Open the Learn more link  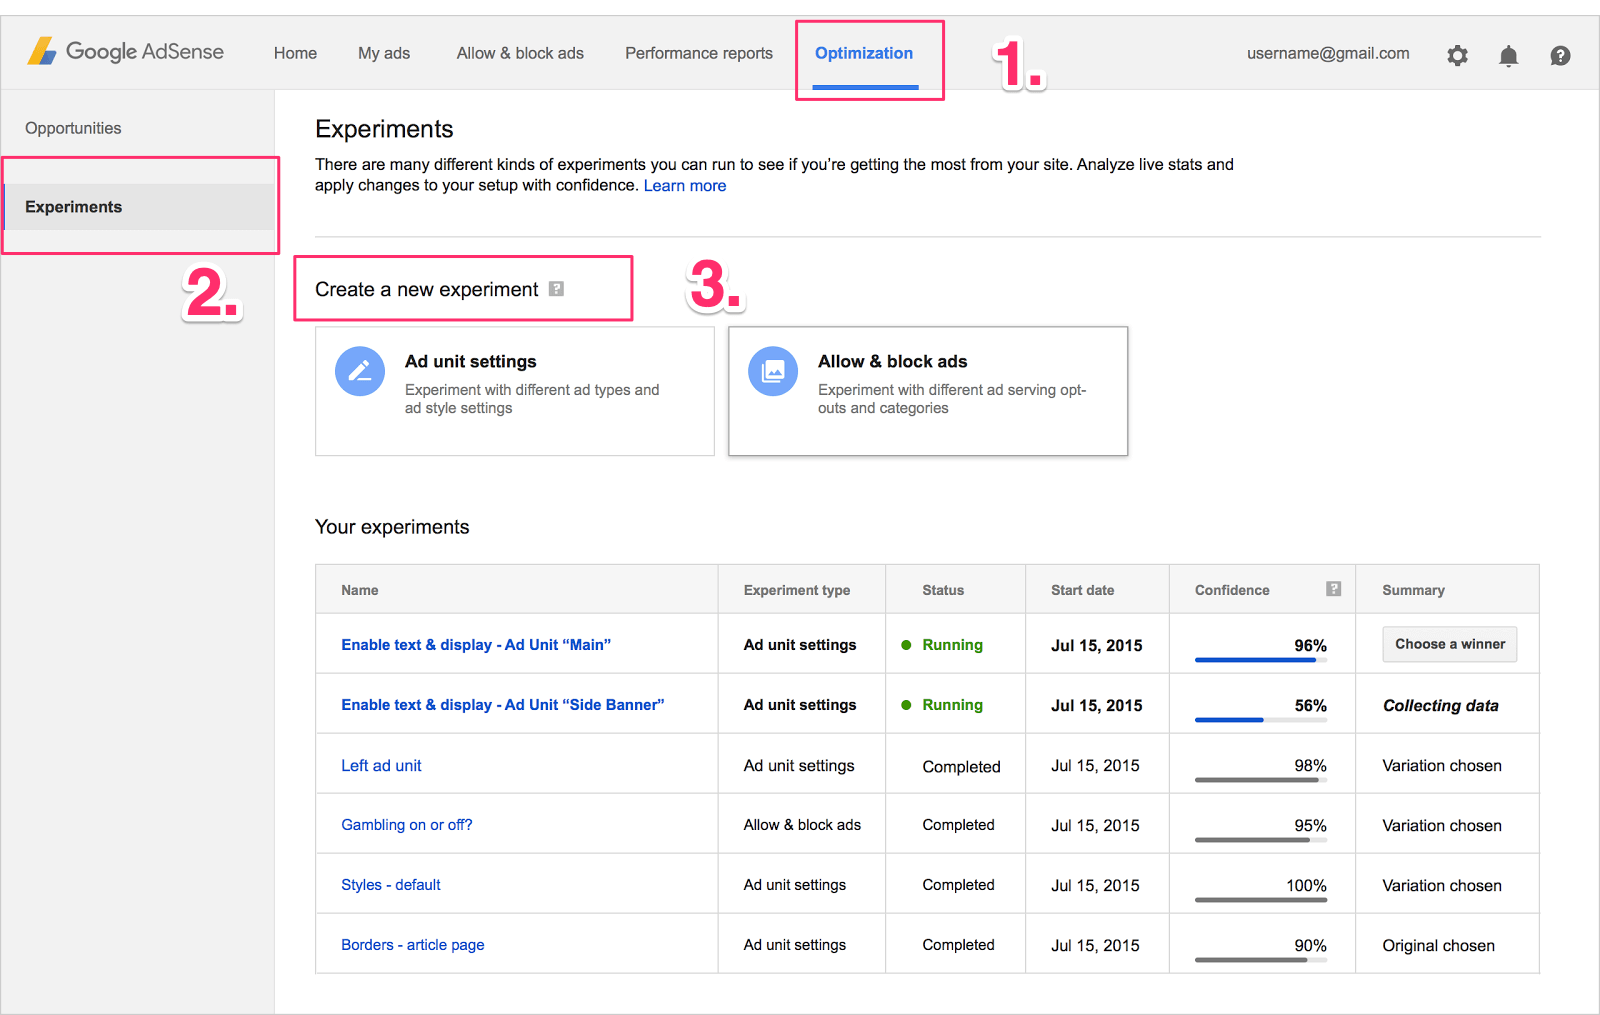point(684,185)
